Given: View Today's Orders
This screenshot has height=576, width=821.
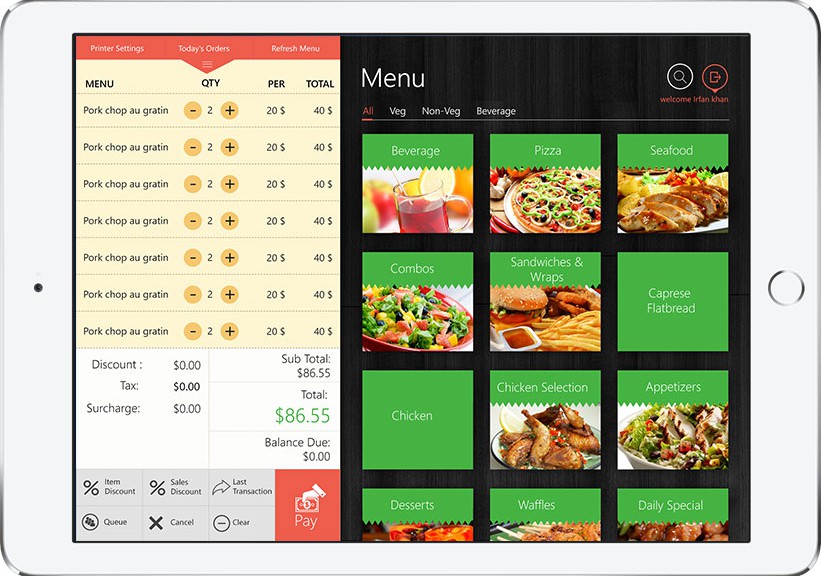Looking at the screenshot, I should [204, 48].
